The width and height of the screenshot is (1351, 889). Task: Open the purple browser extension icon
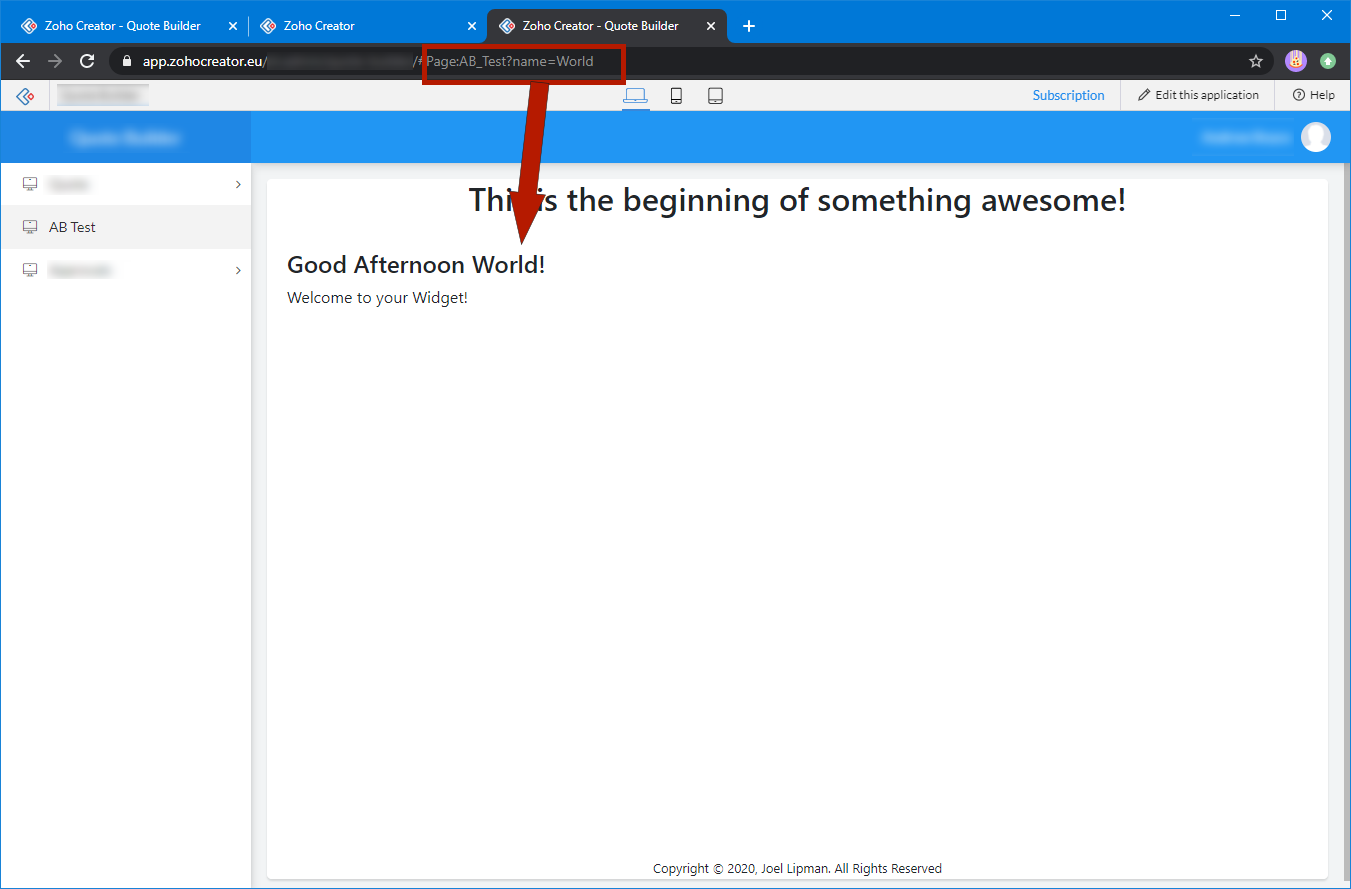pos(1295,61)
